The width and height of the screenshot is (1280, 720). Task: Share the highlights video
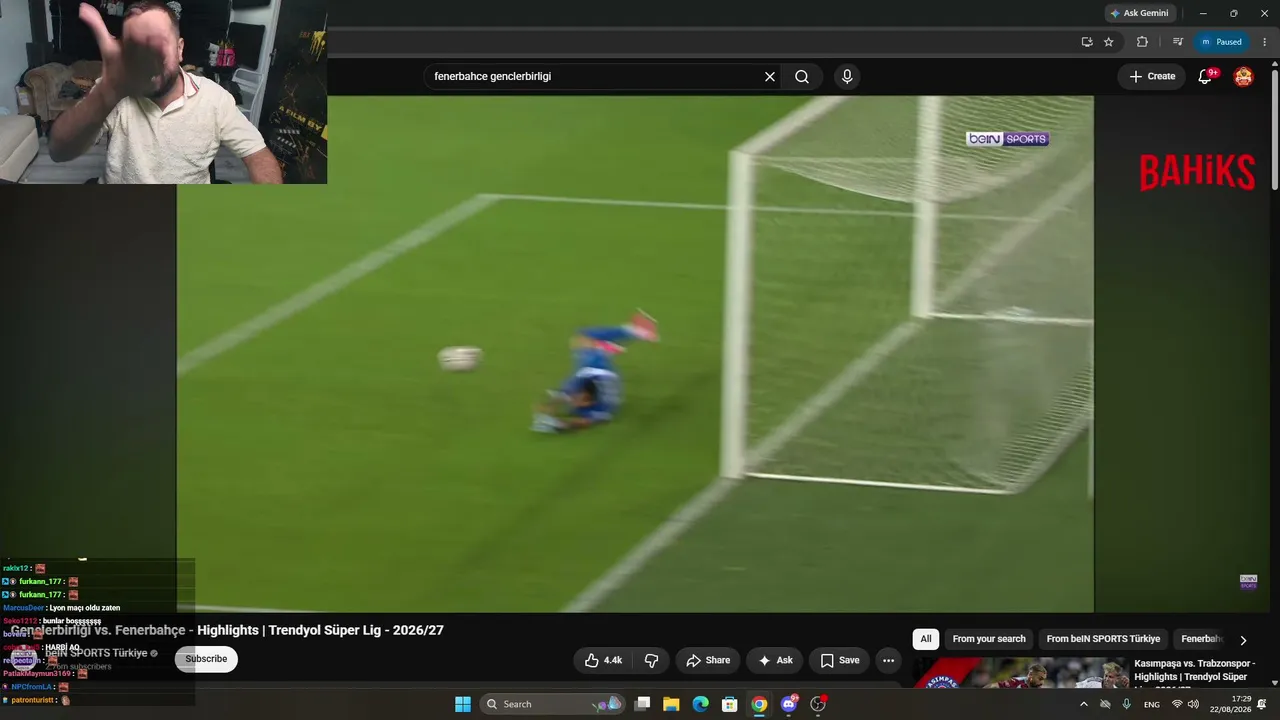[708, 660]
